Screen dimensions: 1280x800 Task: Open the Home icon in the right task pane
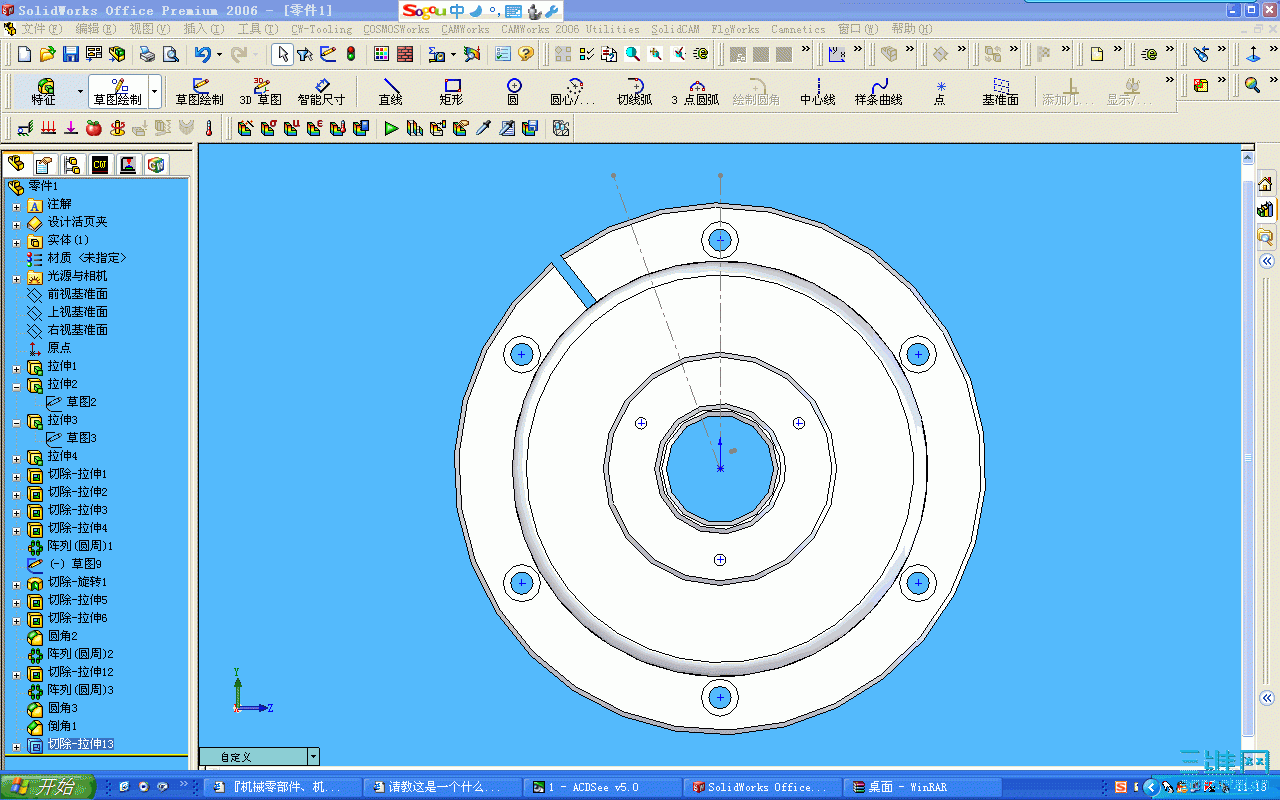point(1265,183)
